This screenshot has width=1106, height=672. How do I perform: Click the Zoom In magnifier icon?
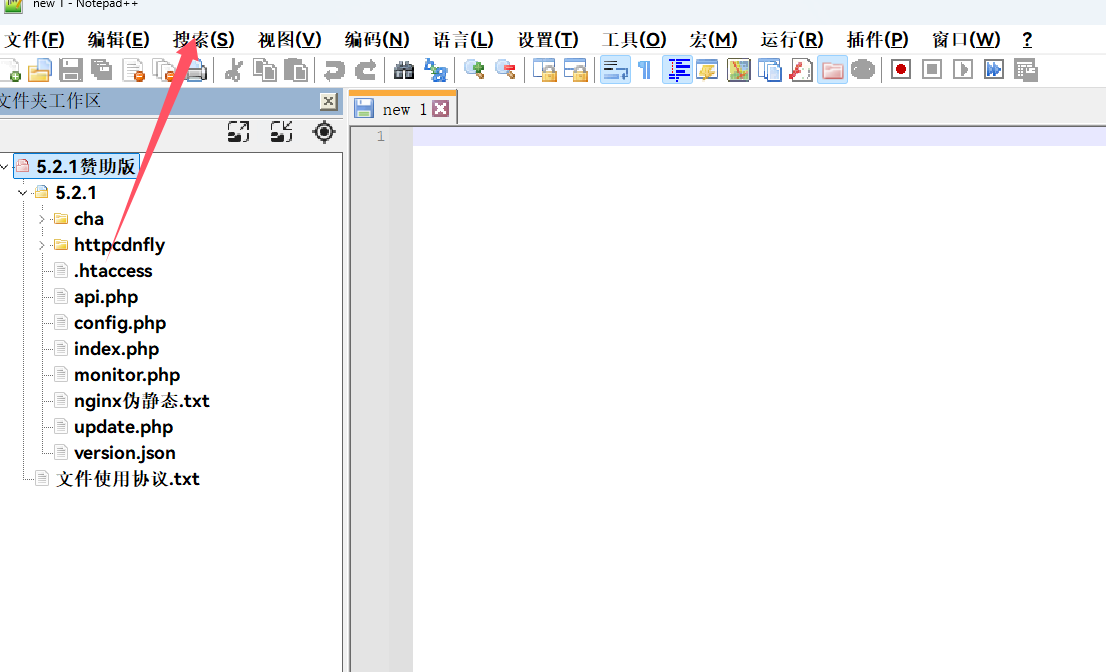click(x=474, y=70)
